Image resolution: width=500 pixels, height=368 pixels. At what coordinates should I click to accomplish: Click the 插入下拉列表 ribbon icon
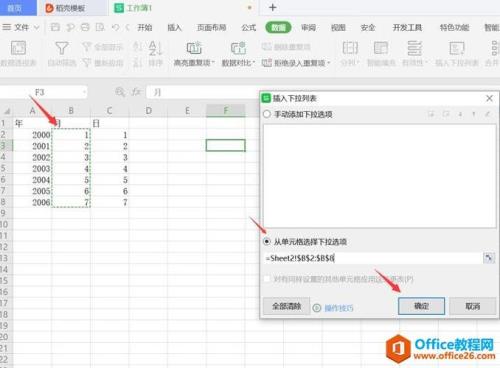[x=457, y=48]
